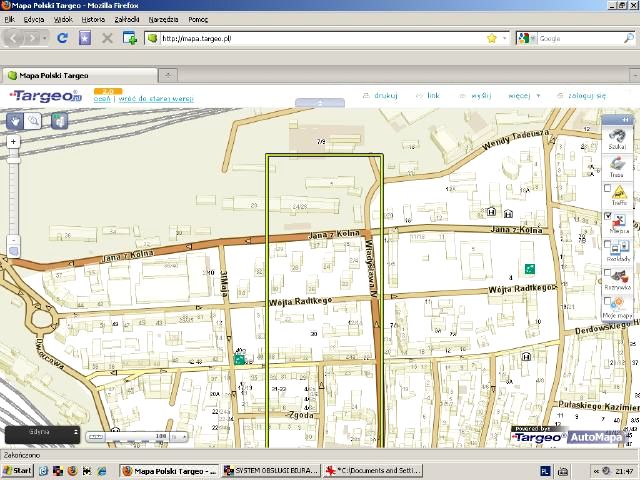Click the new tab toolbar icon
The height and width of the screenshot is (480, 640).
click(129, 38)
